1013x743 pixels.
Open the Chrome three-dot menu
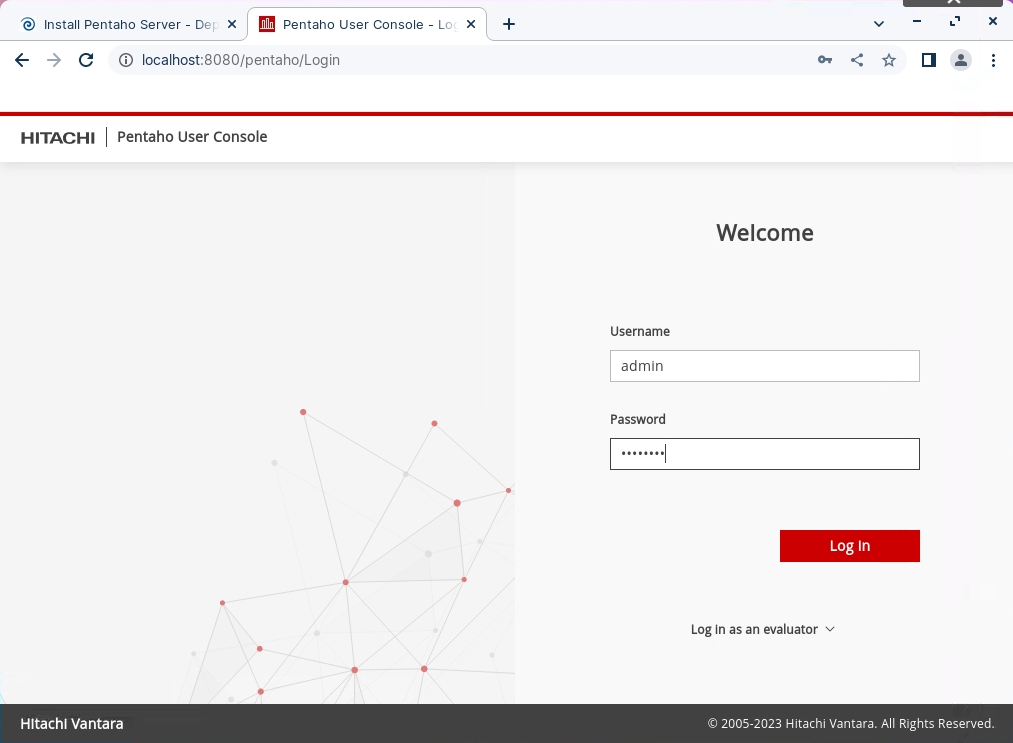[x=993, y=60]
